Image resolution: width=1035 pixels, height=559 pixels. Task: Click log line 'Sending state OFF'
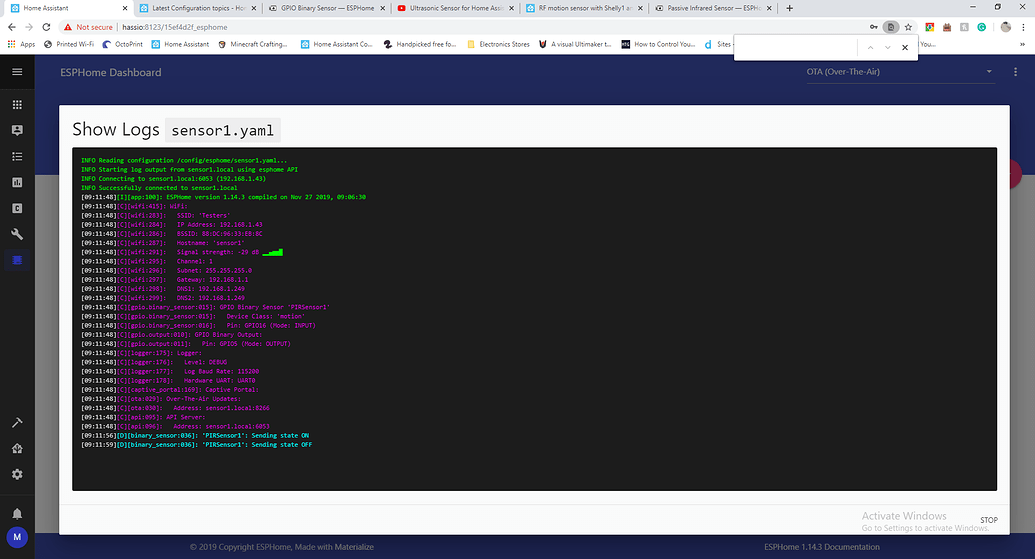point(197,445)
